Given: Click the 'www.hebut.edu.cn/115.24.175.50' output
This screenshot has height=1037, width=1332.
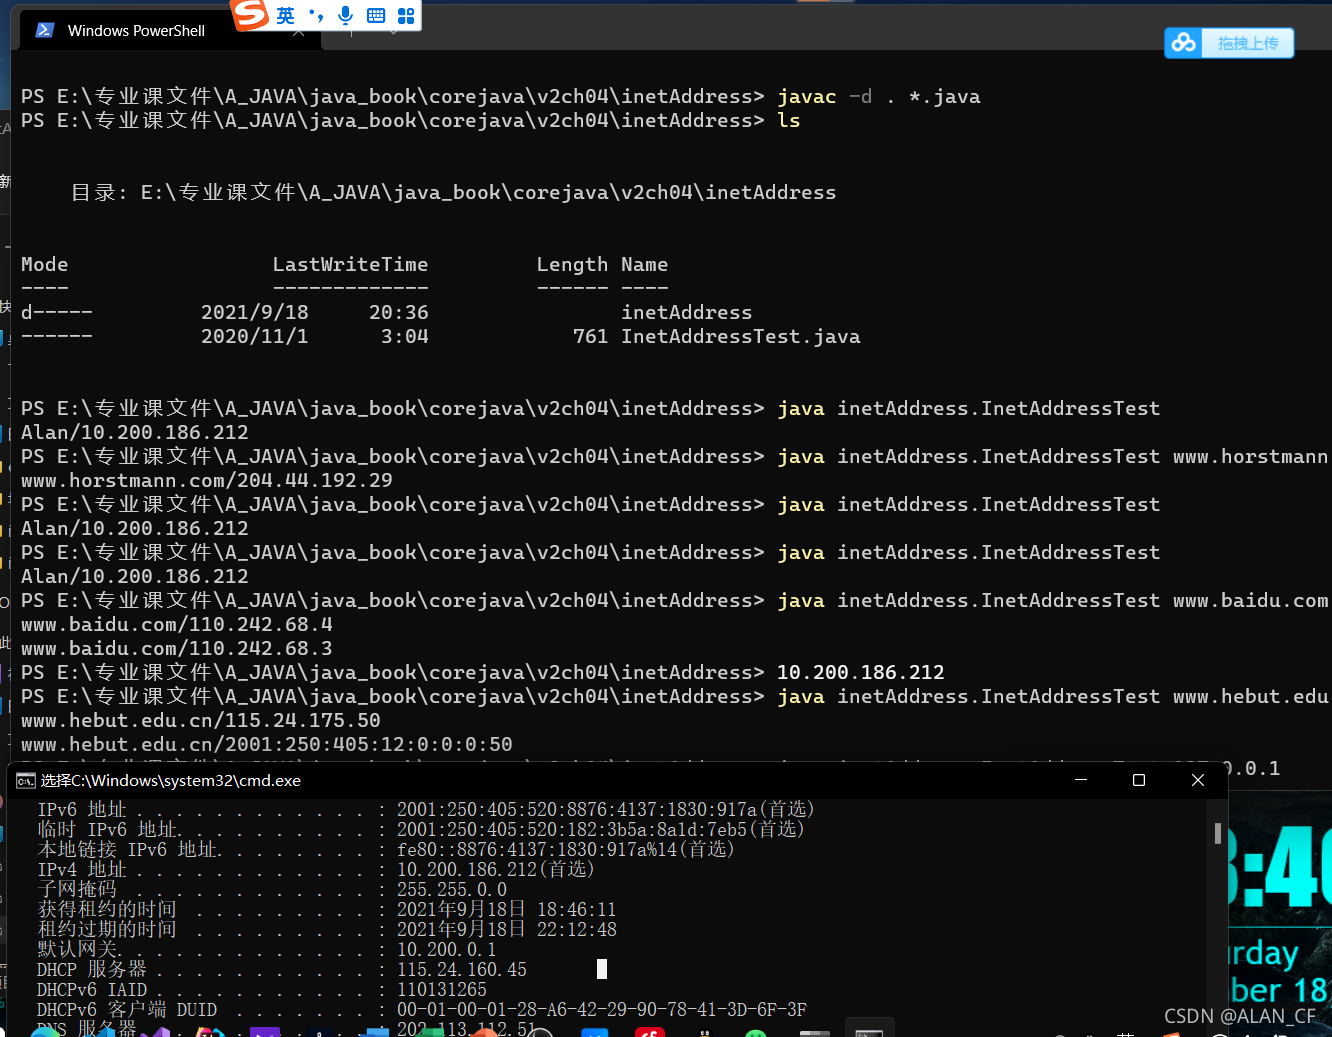Looking at the screenshot, I should tap(201, 721).
